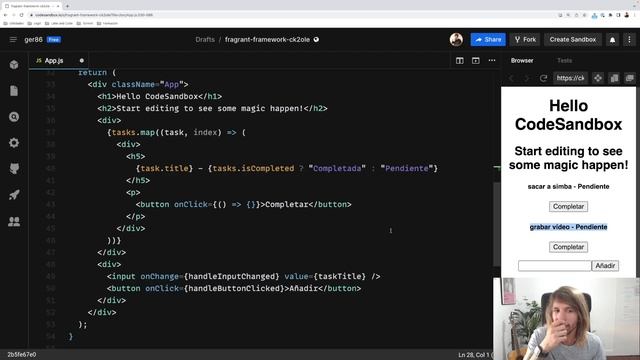Click the ger86 username label
640x360 pixels.
33,40
